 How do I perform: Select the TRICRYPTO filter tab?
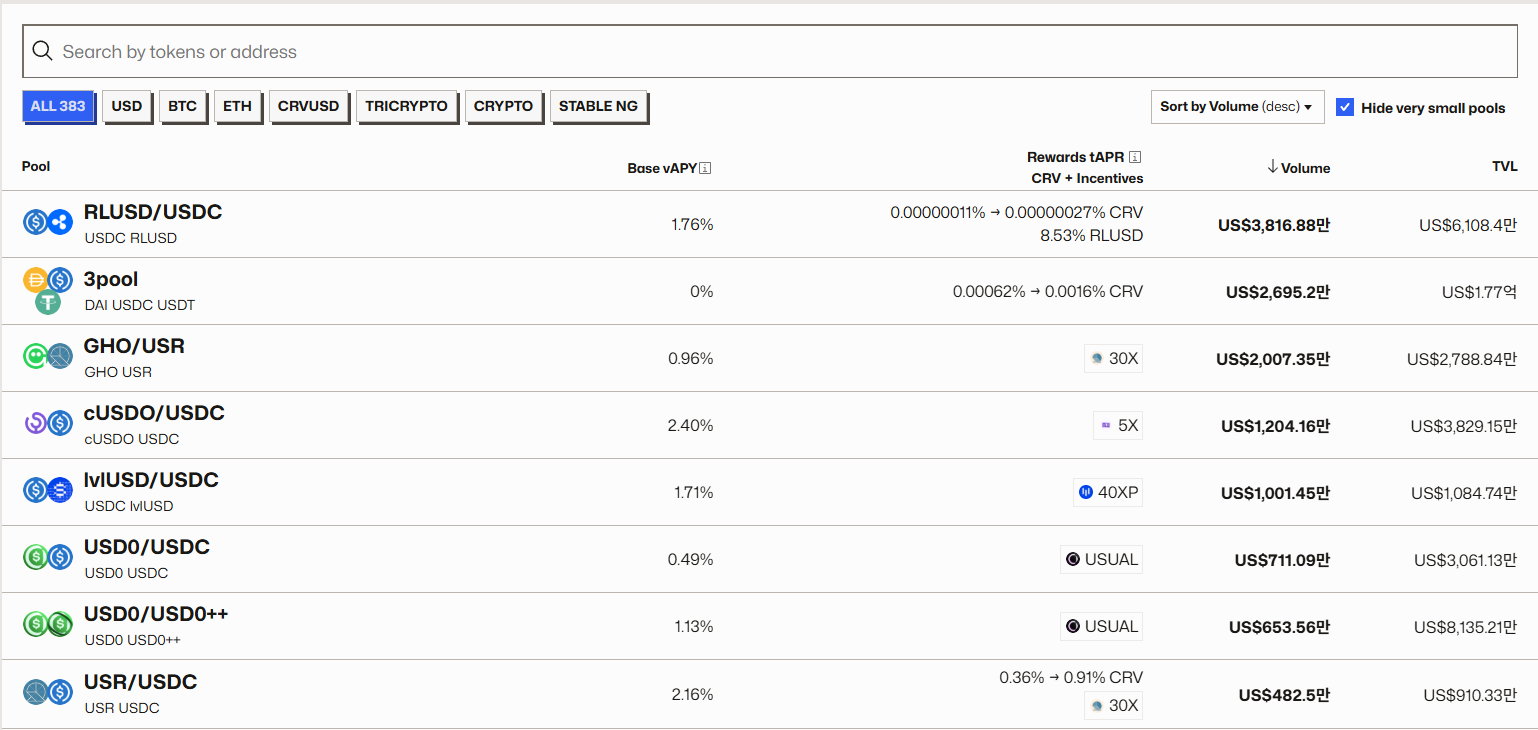click(x=406, y=106)
